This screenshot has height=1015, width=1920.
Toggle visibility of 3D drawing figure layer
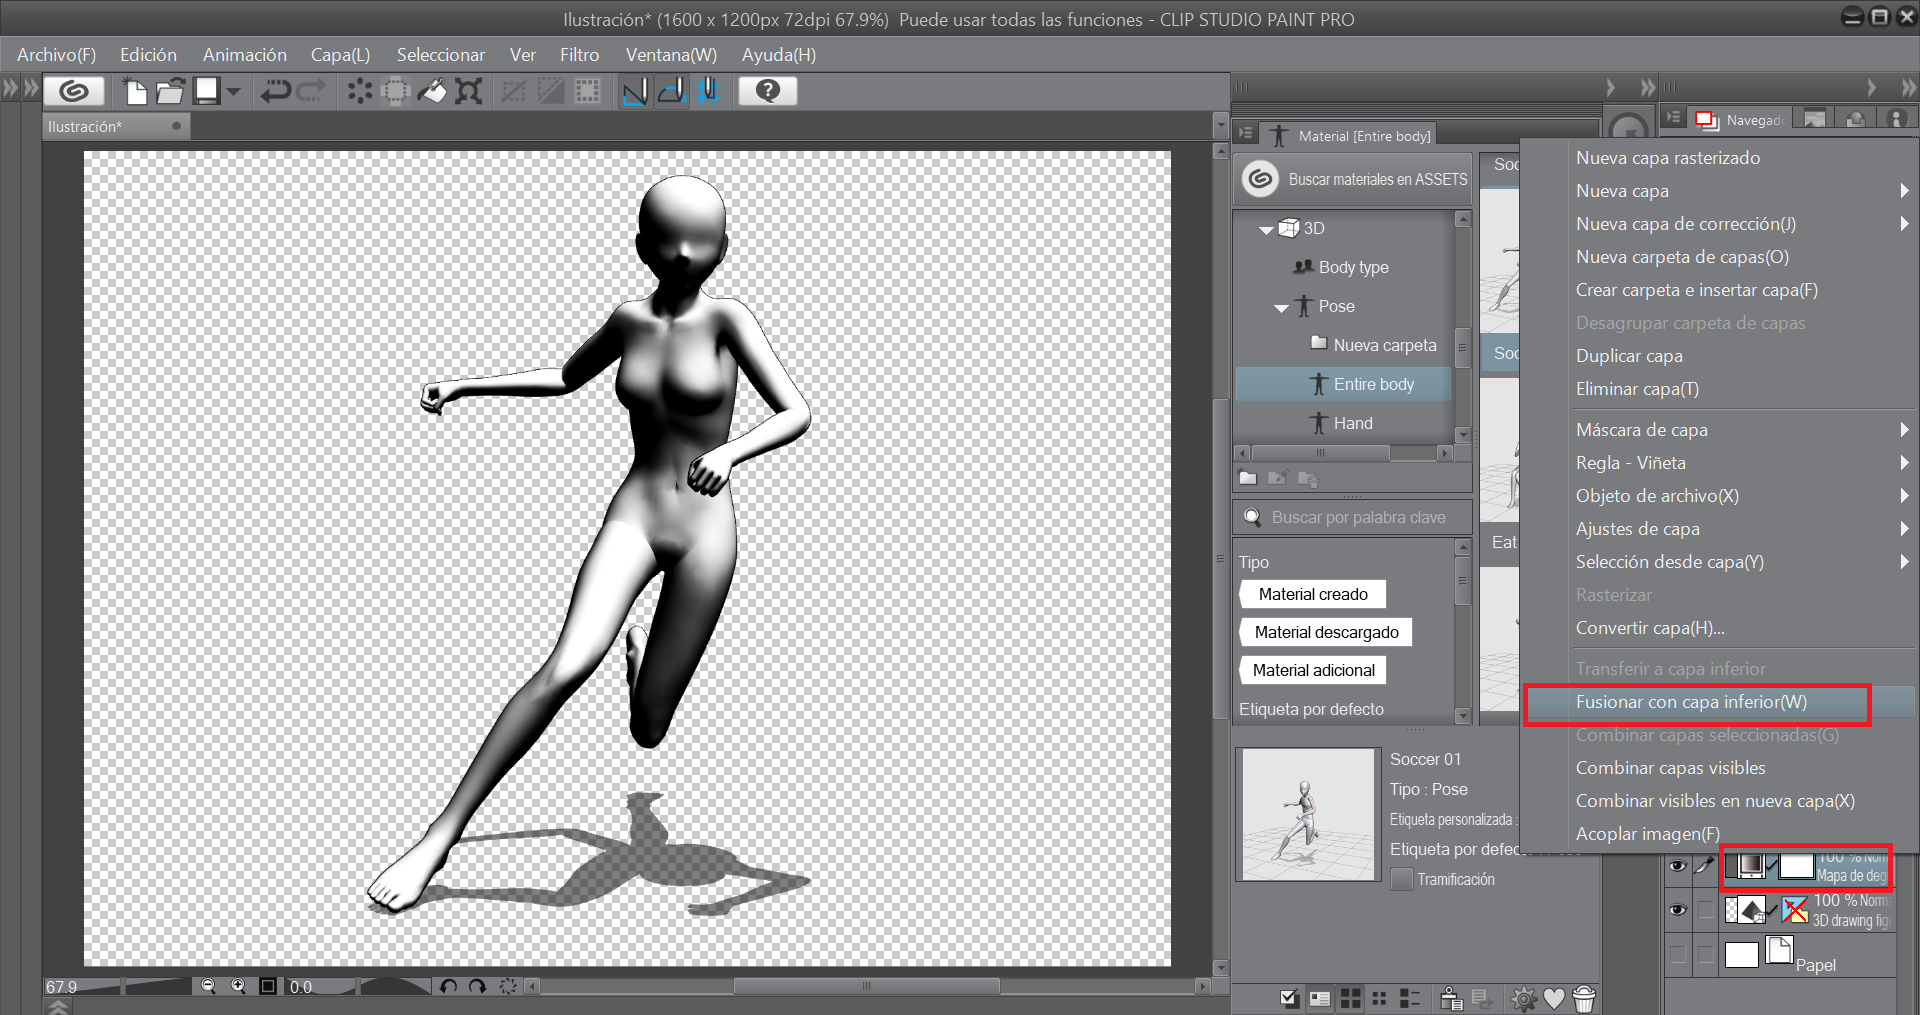[1678, 910]
